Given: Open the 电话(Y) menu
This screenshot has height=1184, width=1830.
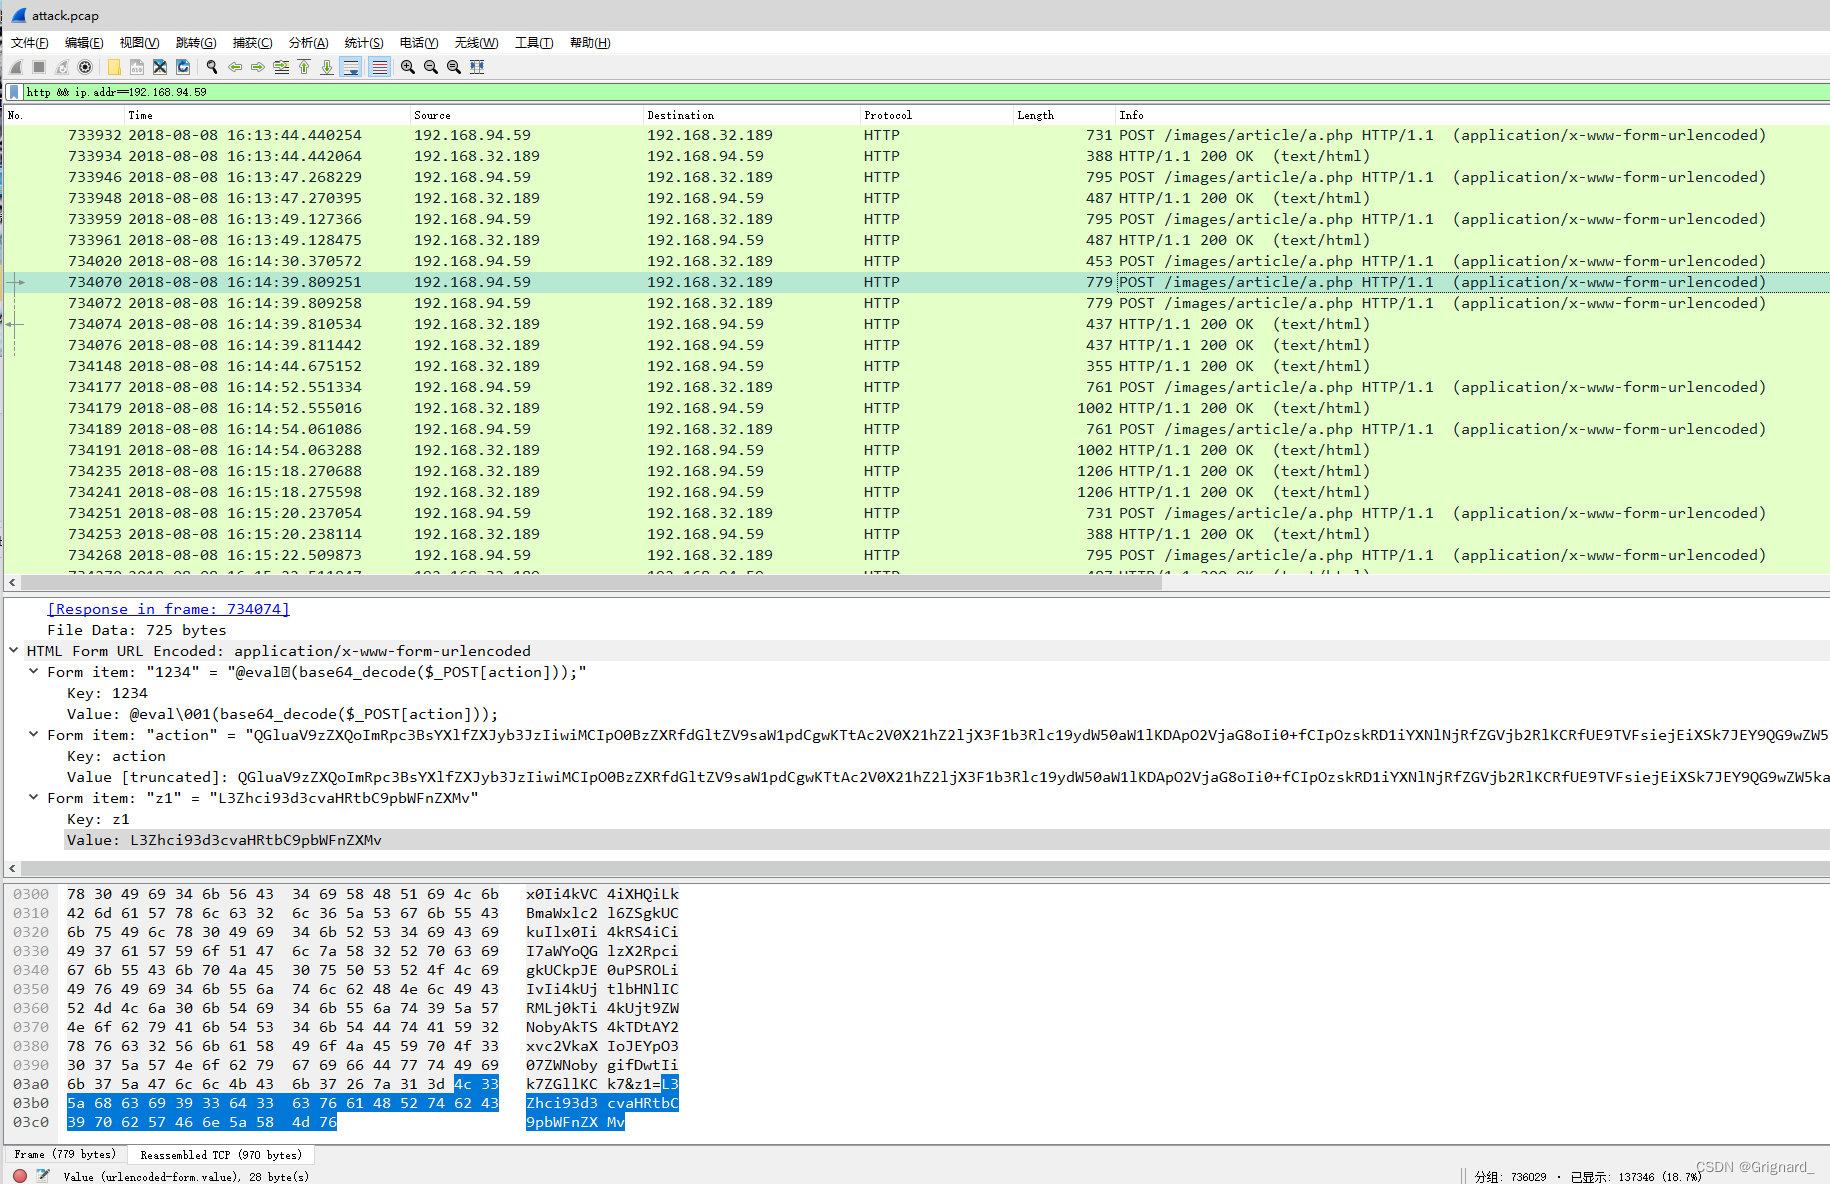Looking at the screenshot, I should (x=419, y=42).
